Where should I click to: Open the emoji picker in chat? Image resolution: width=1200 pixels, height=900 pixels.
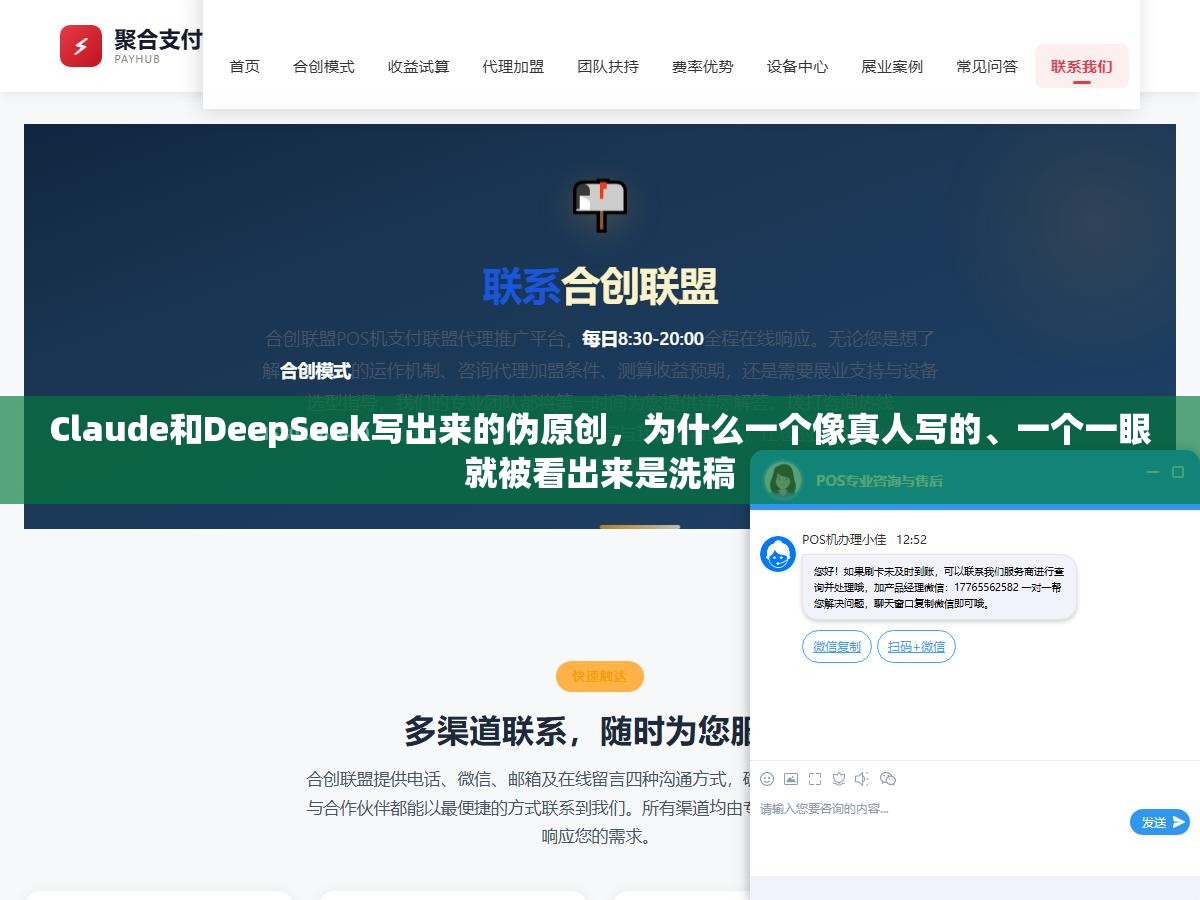[x=767, y=779]
